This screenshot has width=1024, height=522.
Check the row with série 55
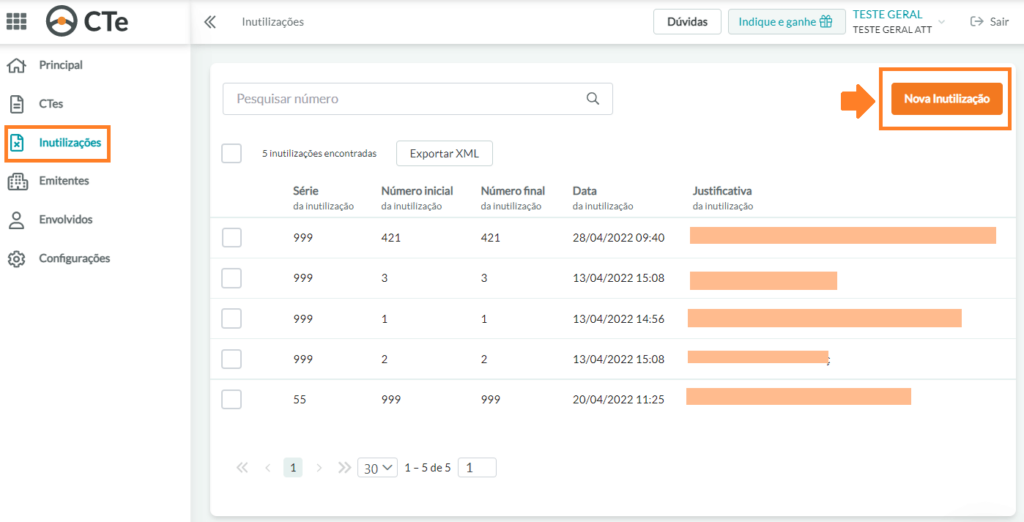(x=232, y=399)
